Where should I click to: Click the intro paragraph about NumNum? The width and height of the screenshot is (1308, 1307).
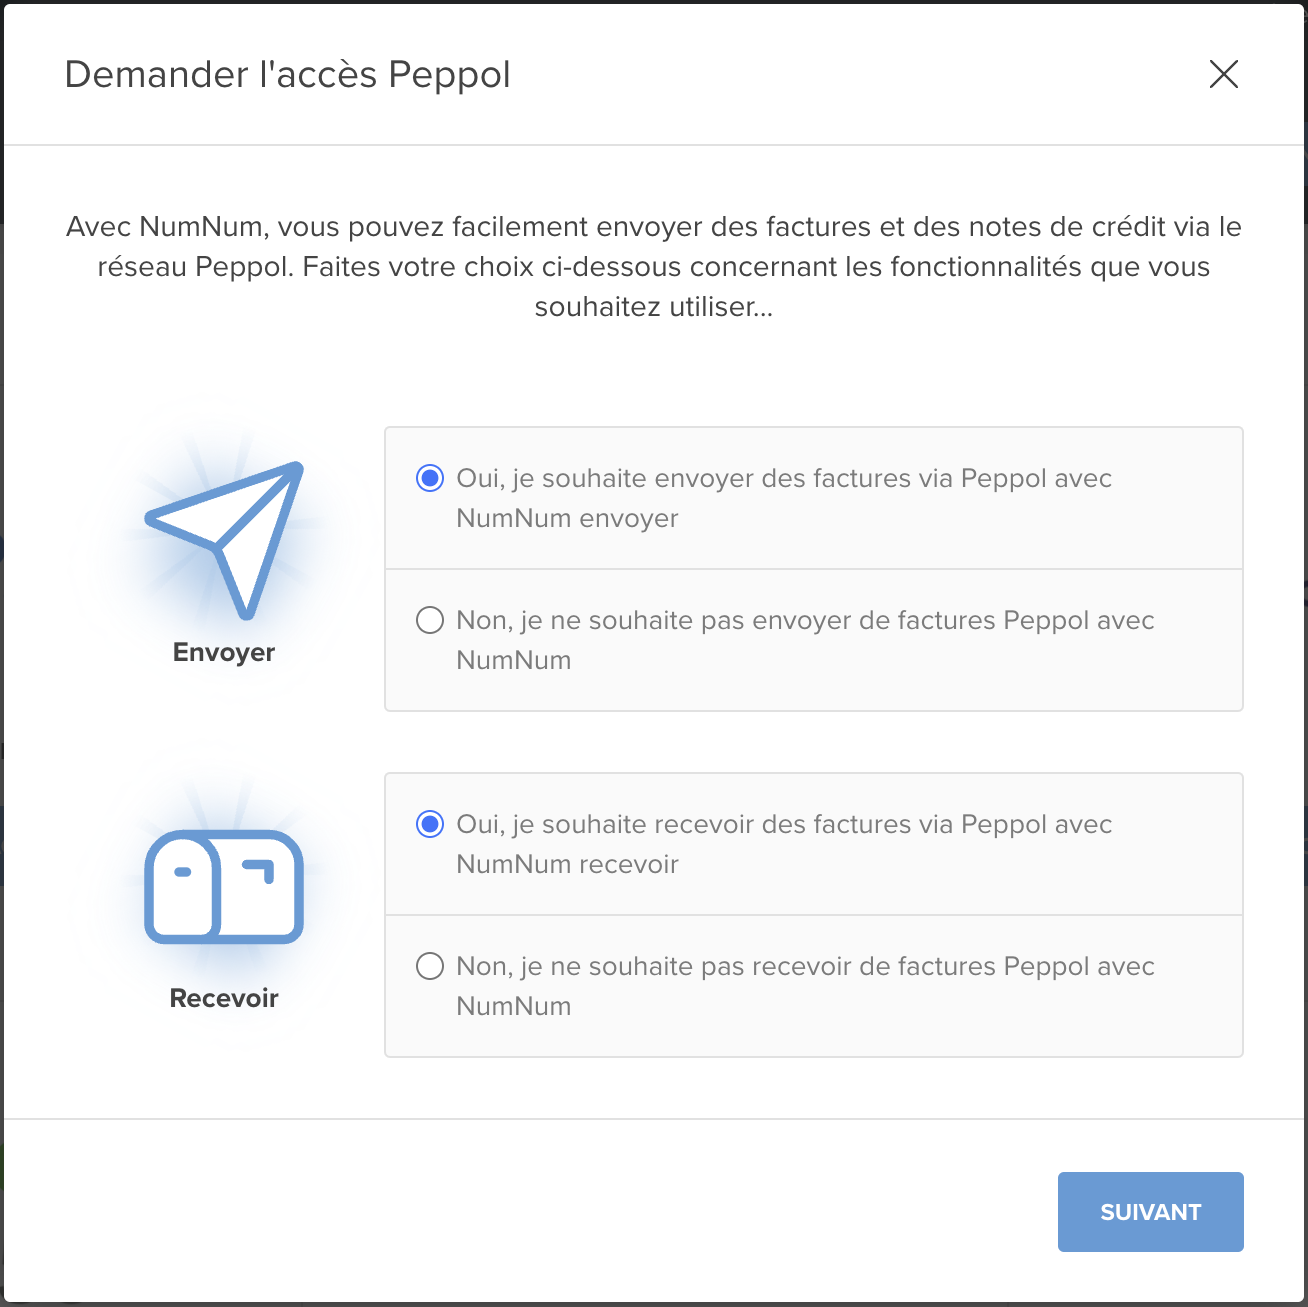pyautogui.click(x=654, y=267)
